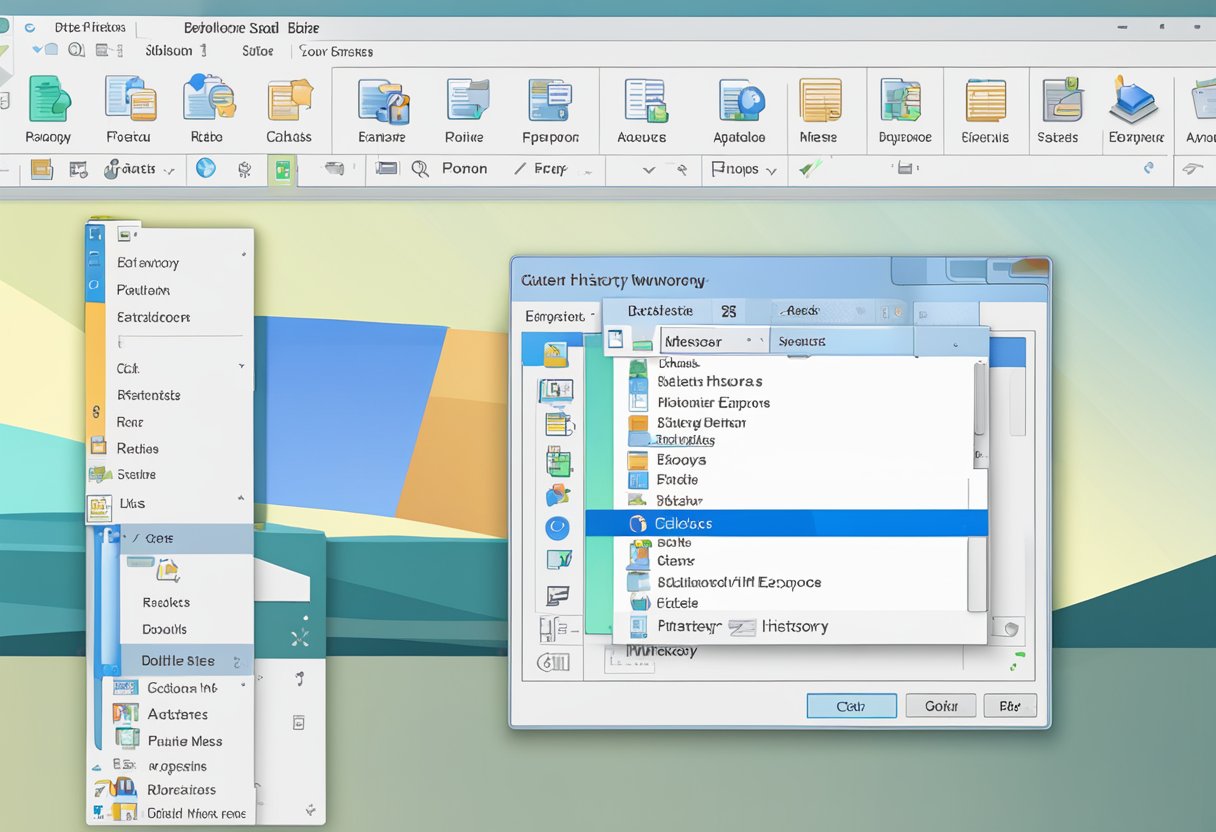This screenshot has width=1216, height=832.
Task: Open the "Sibsom" menu in the menu bar
Action: tap(167, 50)
